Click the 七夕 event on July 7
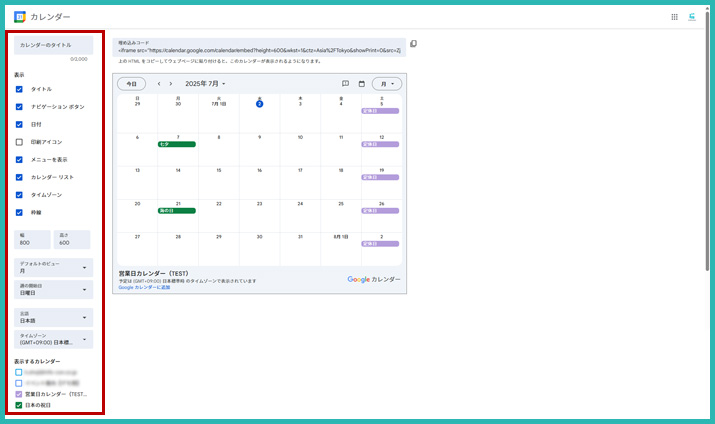 pyautogui.click(x=177, y=144)
